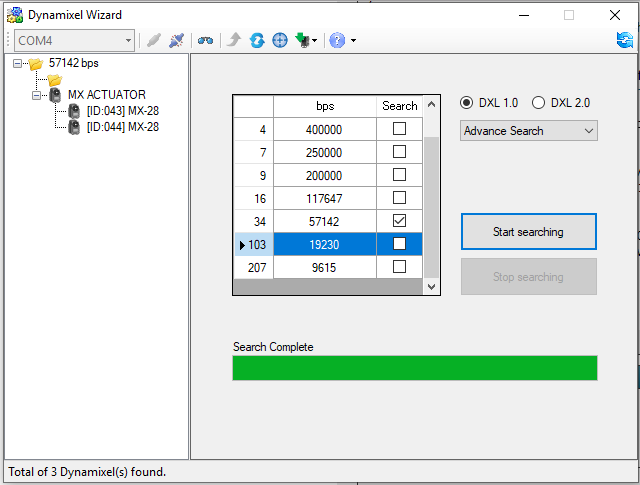Image resolution: width=640 pixels, height=485 pixels.
Task: Click the bps column header
Action: pyautogui.click(x=325, y=107)
